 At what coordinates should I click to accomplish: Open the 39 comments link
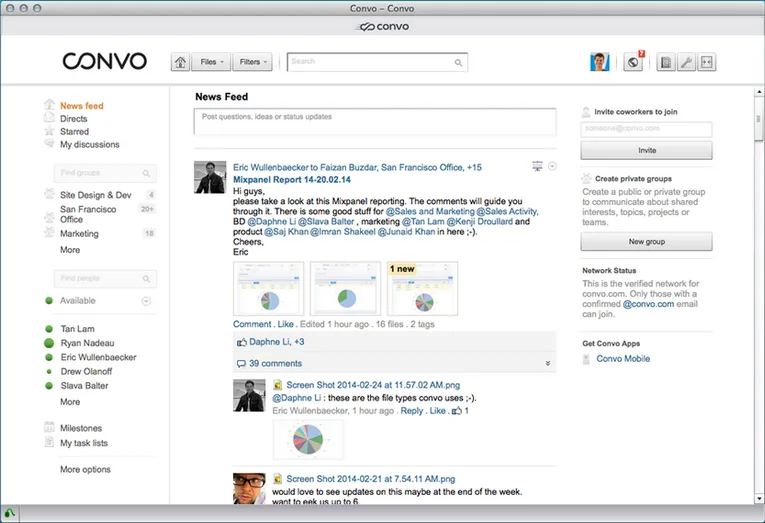point(275,363)
